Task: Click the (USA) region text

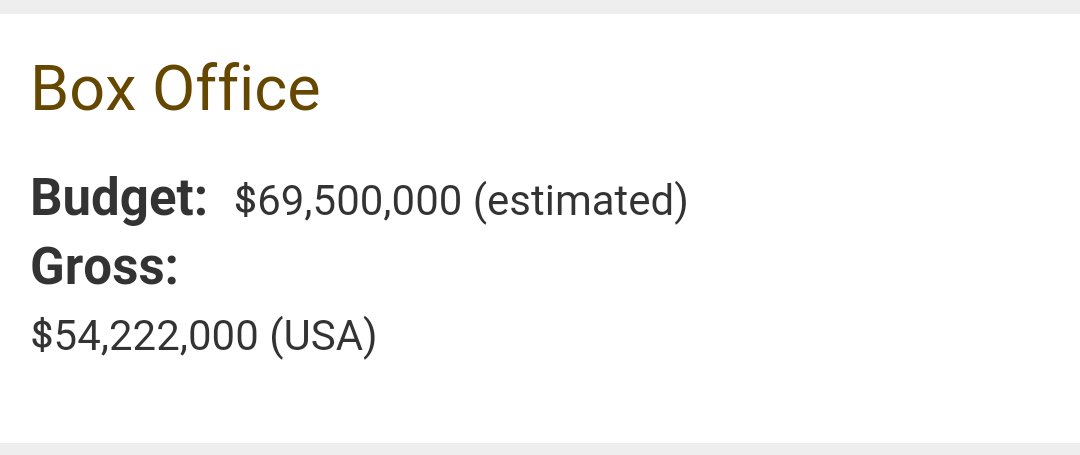Action: (324, 336)
